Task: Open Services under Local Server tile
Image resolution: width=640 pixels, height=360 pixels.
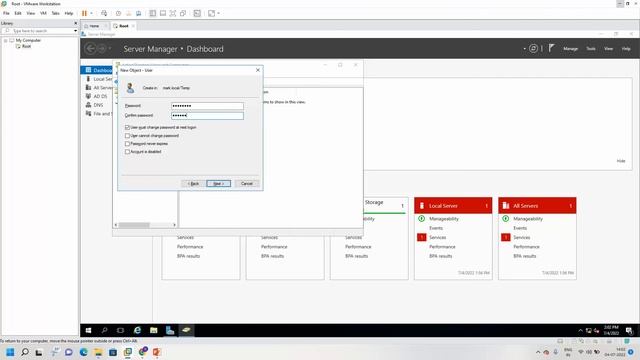Action: click(438, 238)
